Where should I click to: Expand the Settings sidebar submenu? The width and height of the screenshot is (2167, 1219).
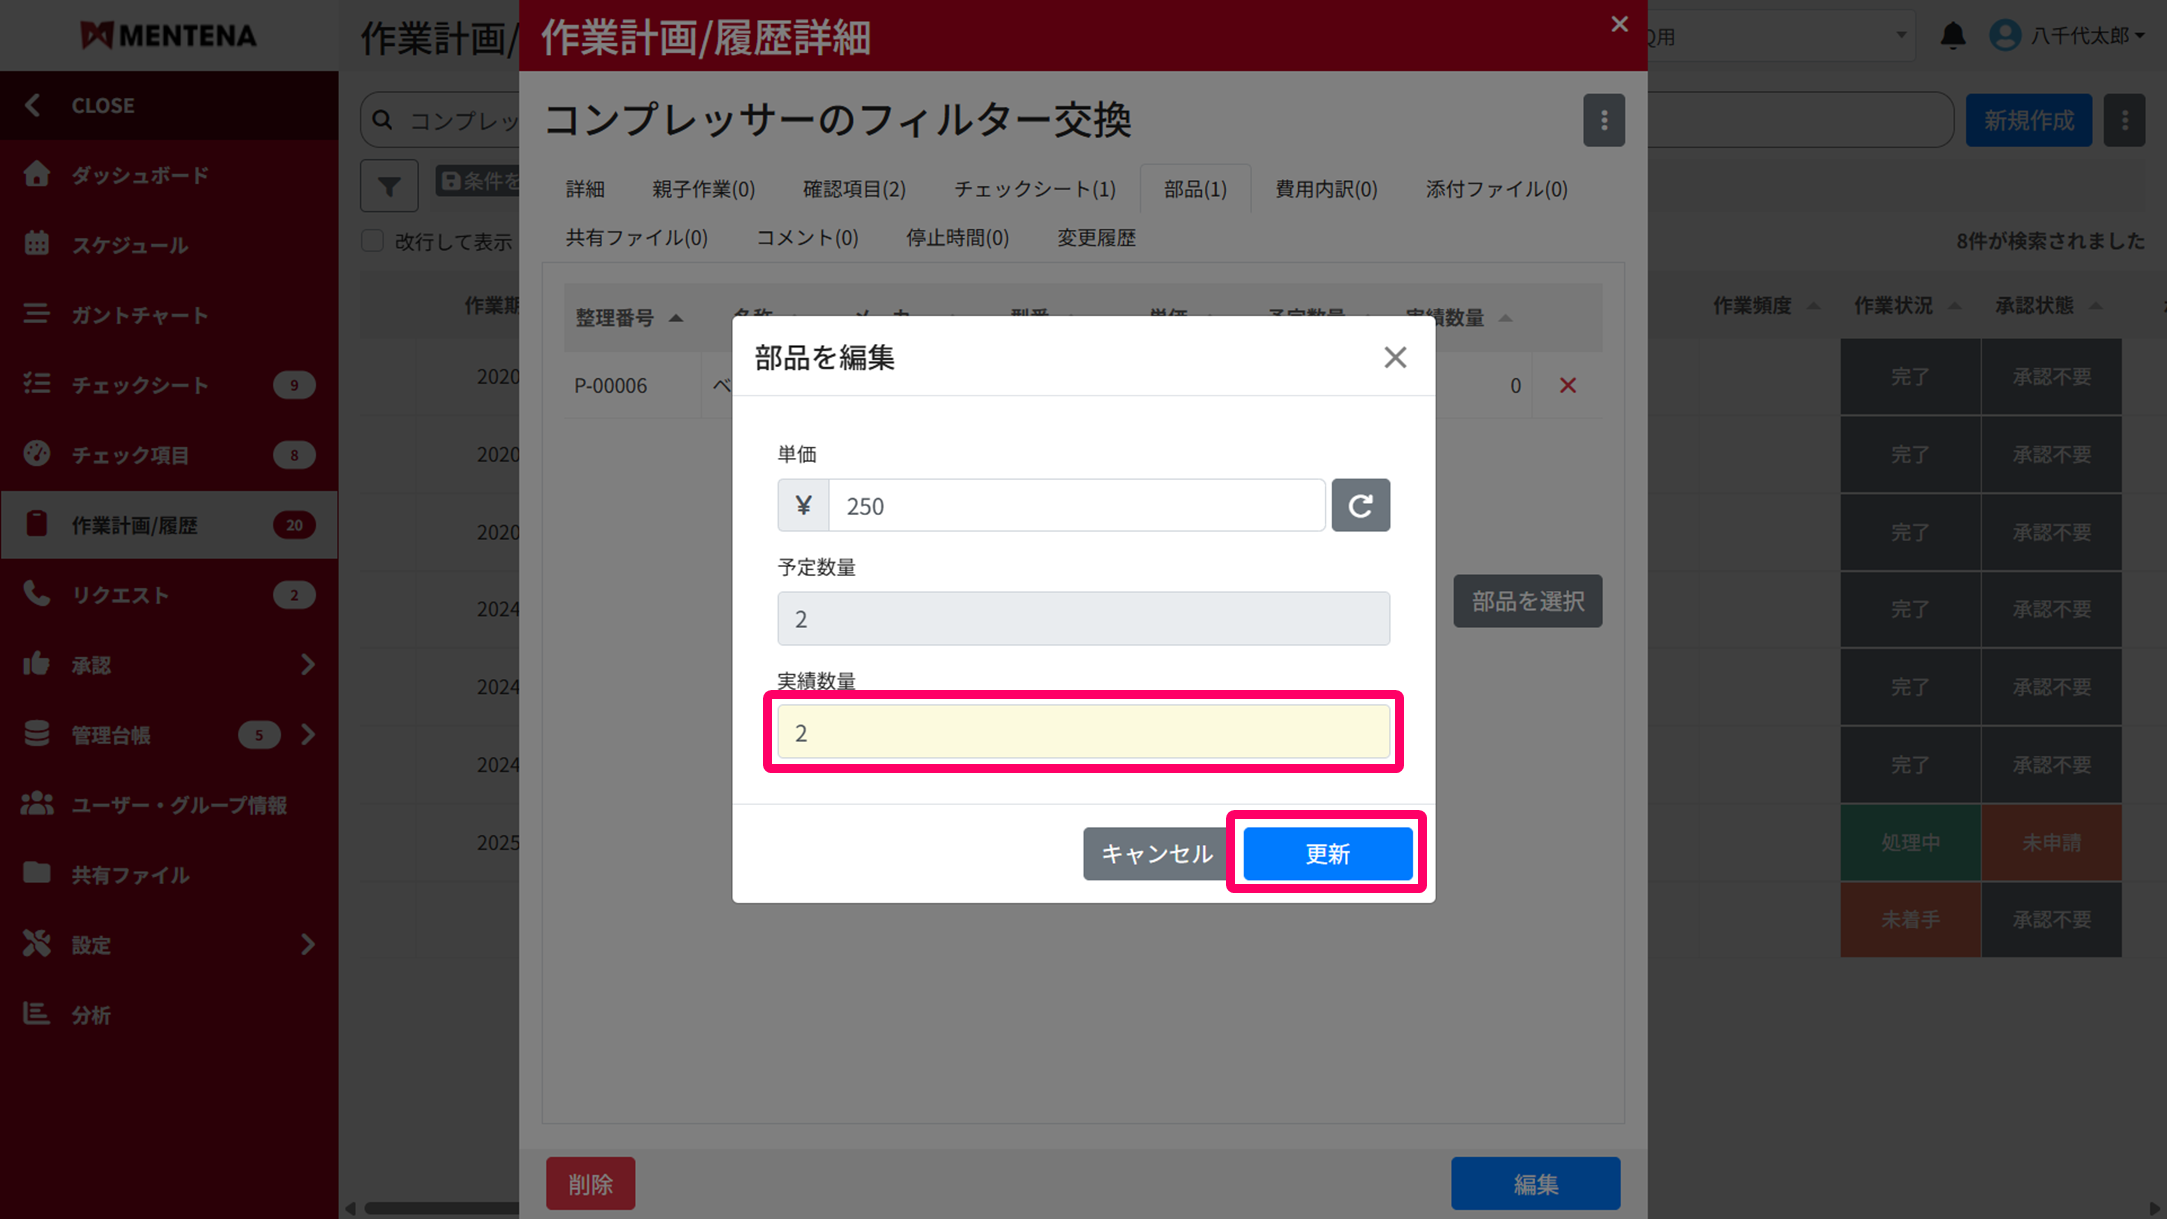click(x=307, y=945)
